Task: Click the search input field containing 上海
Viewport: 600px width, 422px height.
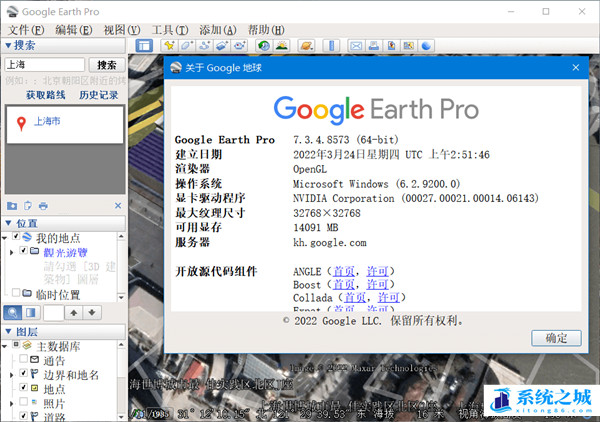Action: pyautogui.click(x=45, y=65)
